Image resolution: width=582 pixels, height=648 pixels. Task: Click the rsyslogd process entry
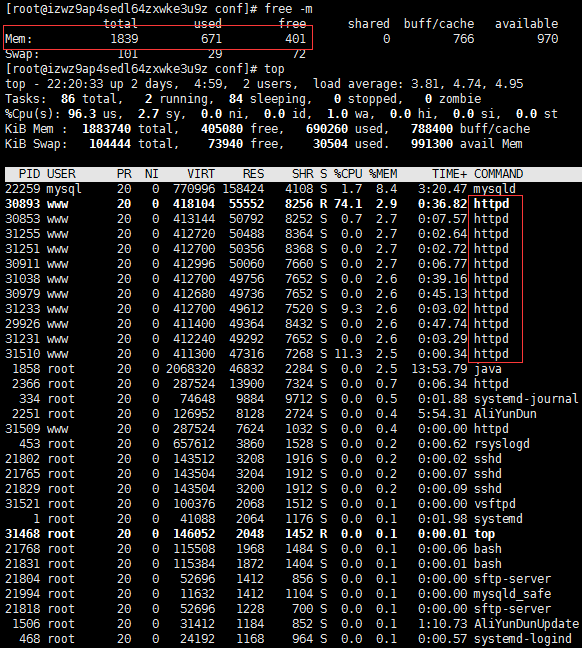[x=502, y=444]
